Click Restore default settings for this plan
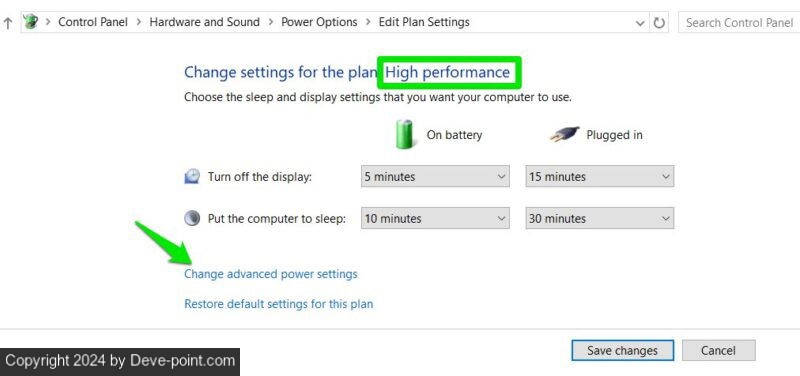The width and height of the screenshot is (800, 376). click(279, 304)
